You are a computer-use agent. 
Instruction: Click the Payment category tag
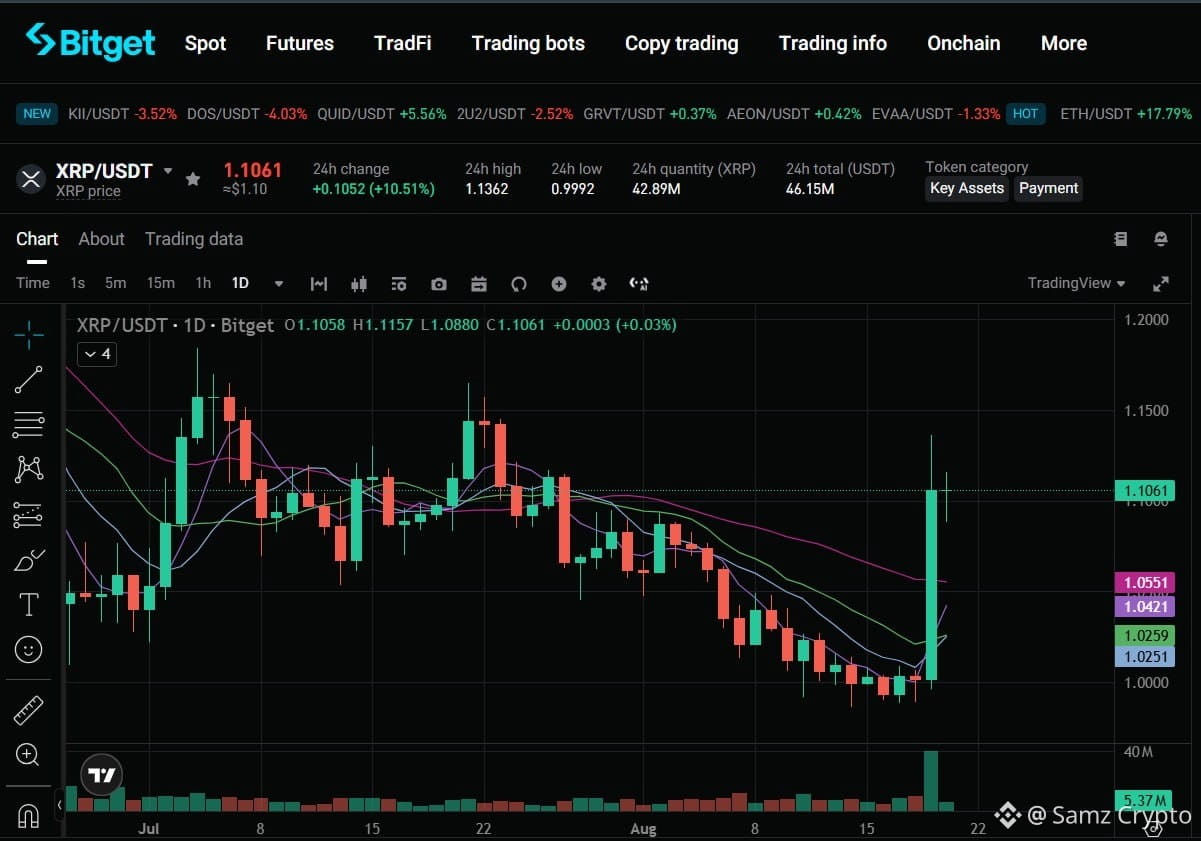coord(1048,188)
